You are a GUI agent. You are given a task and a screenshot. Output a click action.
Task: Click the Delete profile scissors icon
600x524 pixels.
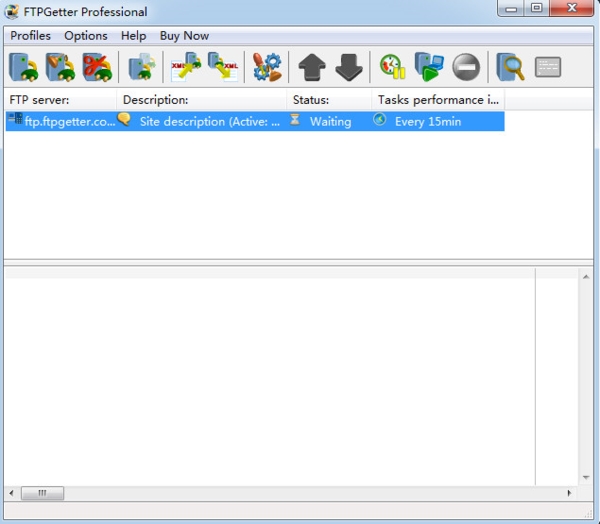97,67
